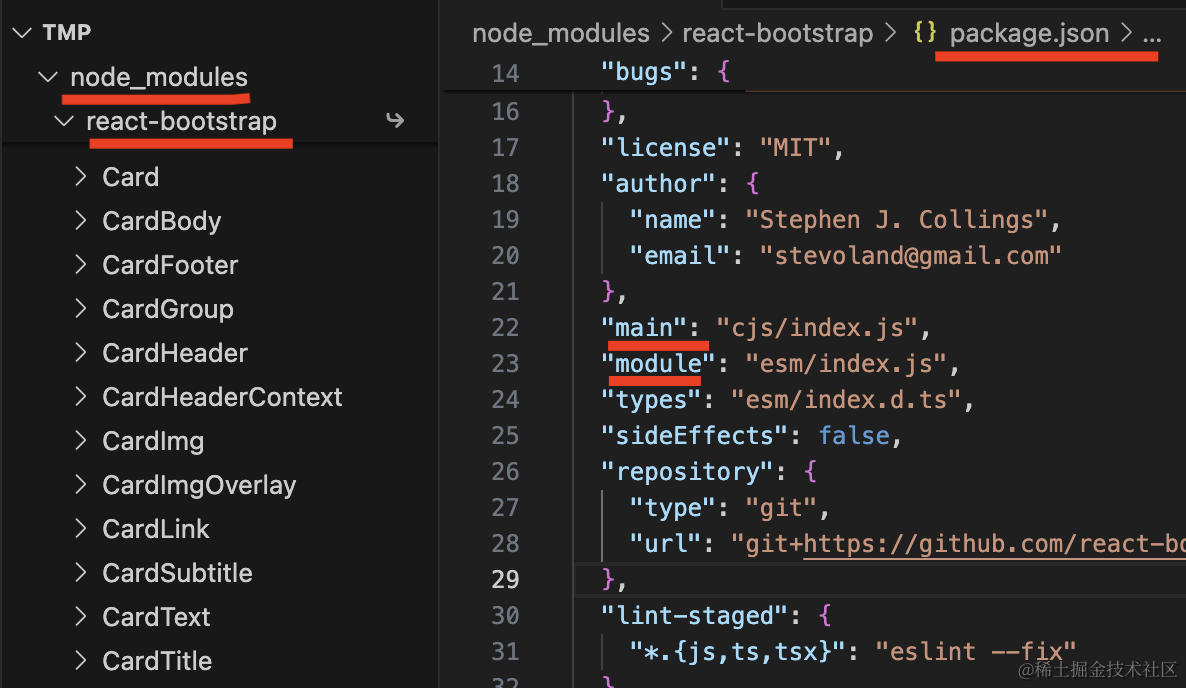Select the CardImg folder name
This screenshot has width=1186, height=688.
point(153,441)
